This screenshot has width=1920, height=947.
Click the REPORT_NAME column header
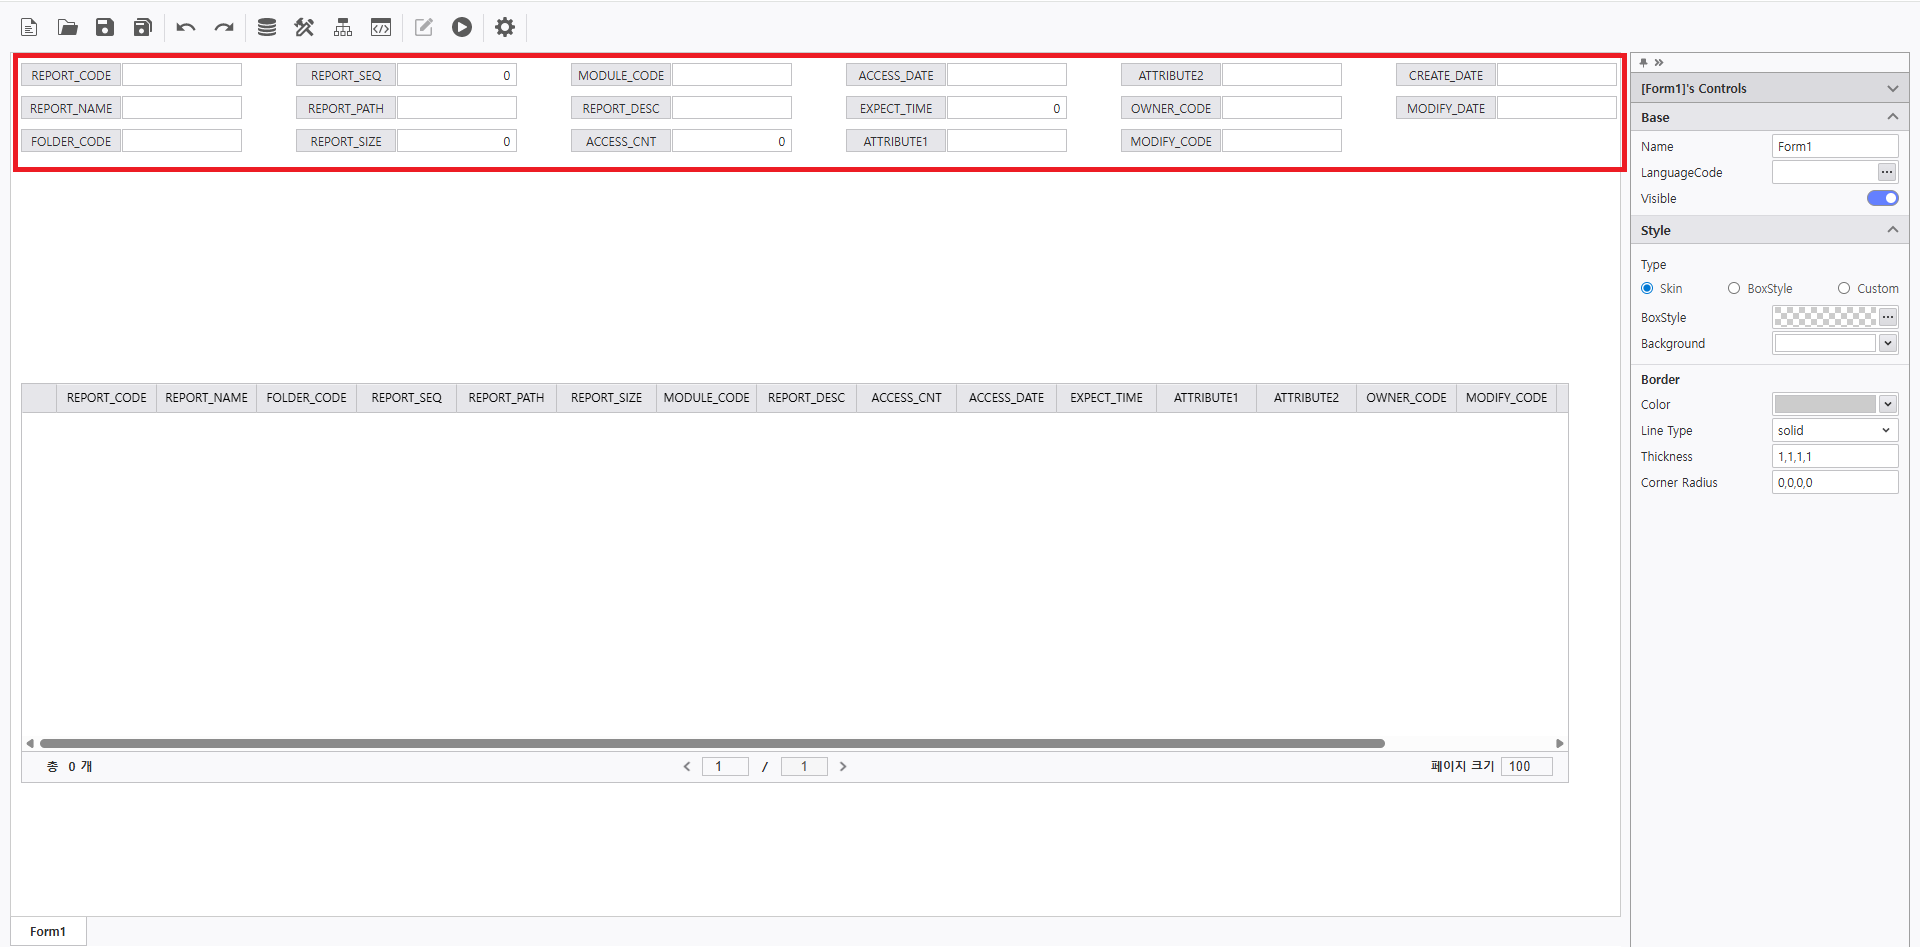(x=206, y=397)
